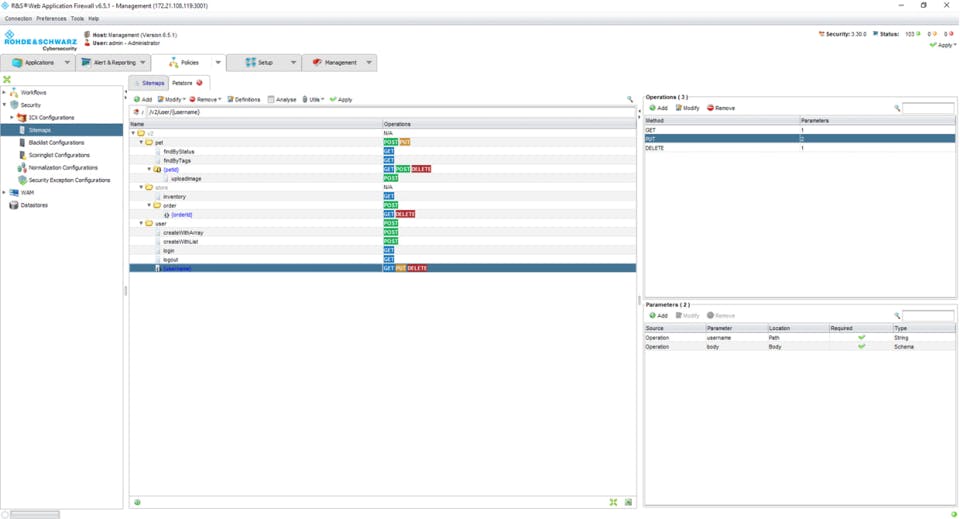Image resolution: width=960 pixels, height=519 pixels.
Task: Click the Security shield icon in the sidebar tree
Action: click(x=14, y=105)
